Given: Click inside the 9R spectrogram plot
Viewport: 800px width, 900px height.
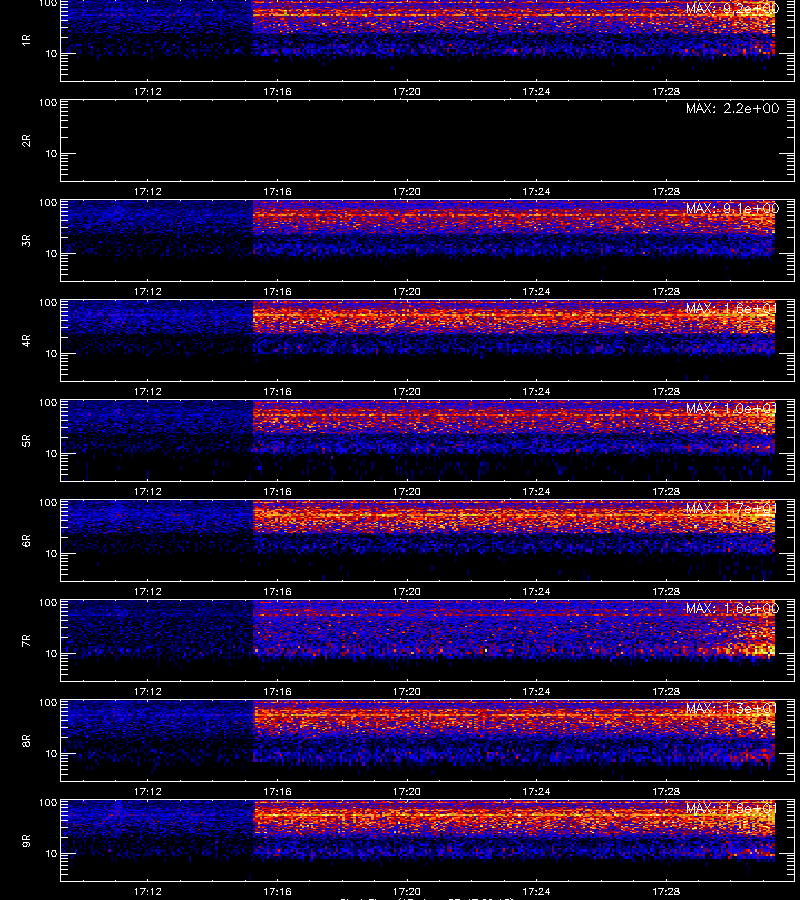Looking at the screenshot, I should [x=427, y=841].
